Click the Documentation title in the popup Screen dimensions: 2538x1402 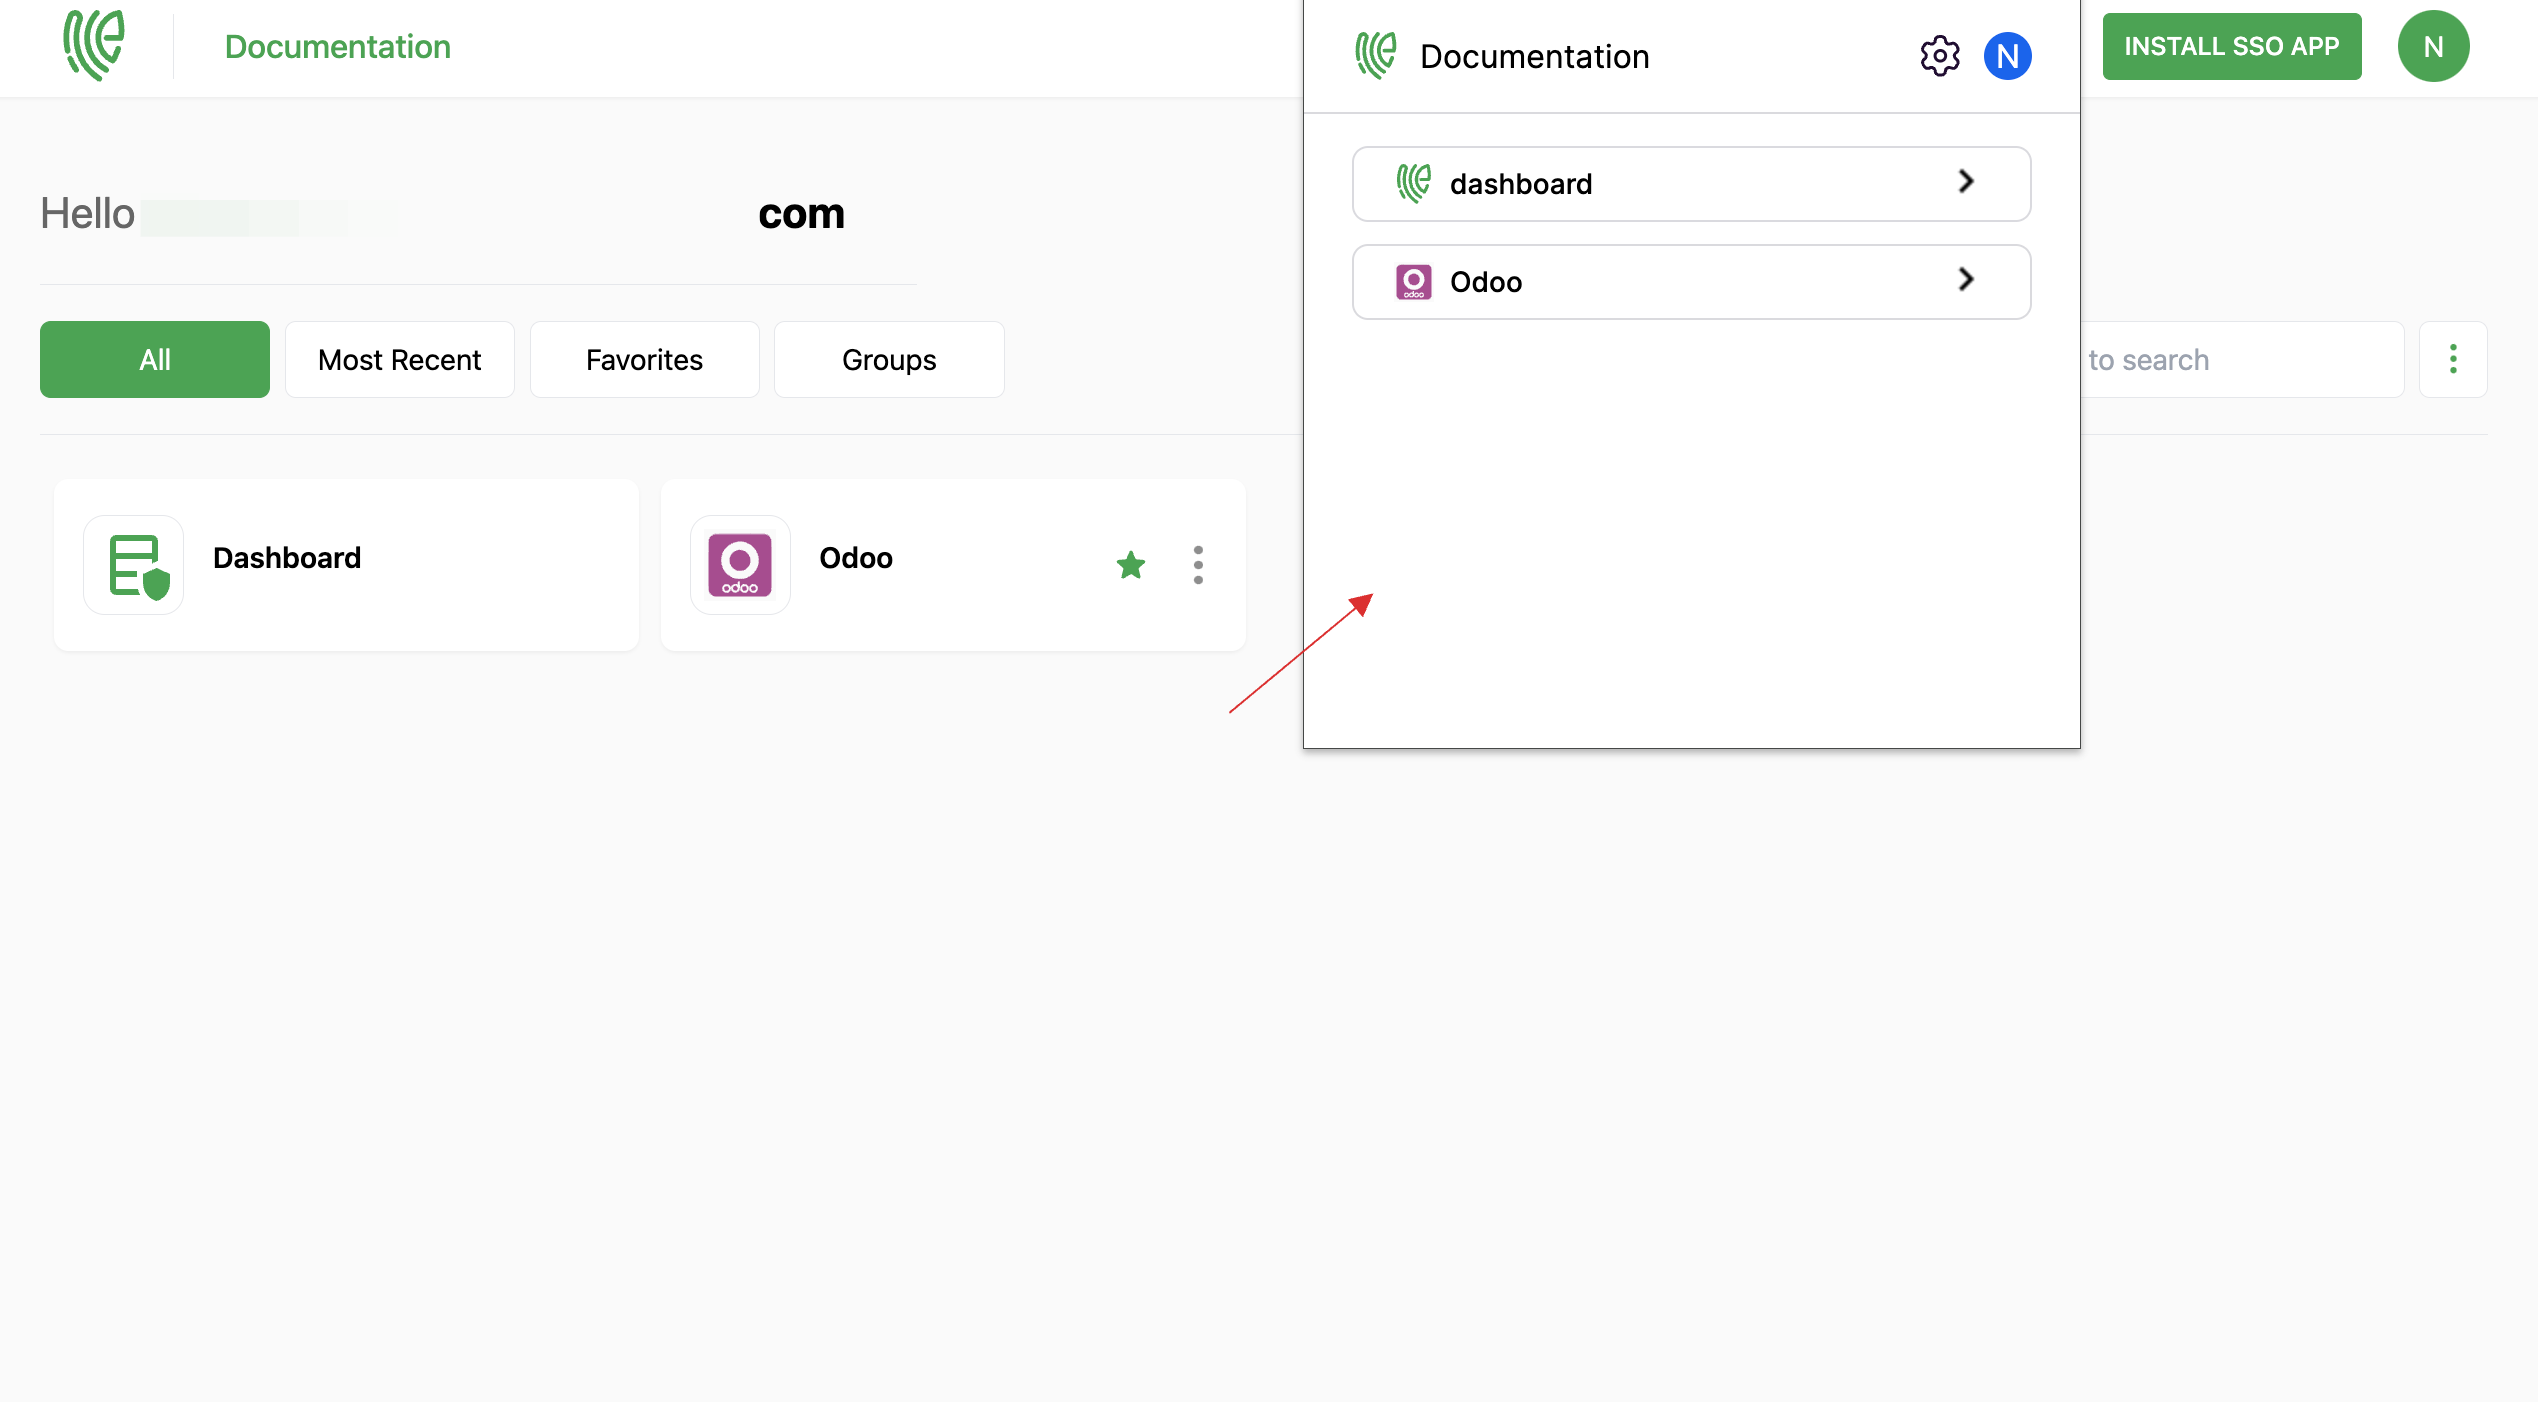tap(1535, 57)
